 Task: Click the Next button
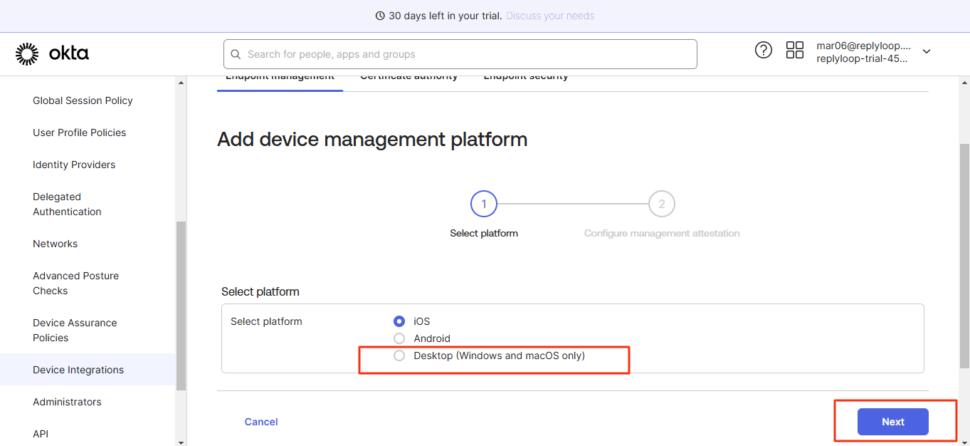893,422
